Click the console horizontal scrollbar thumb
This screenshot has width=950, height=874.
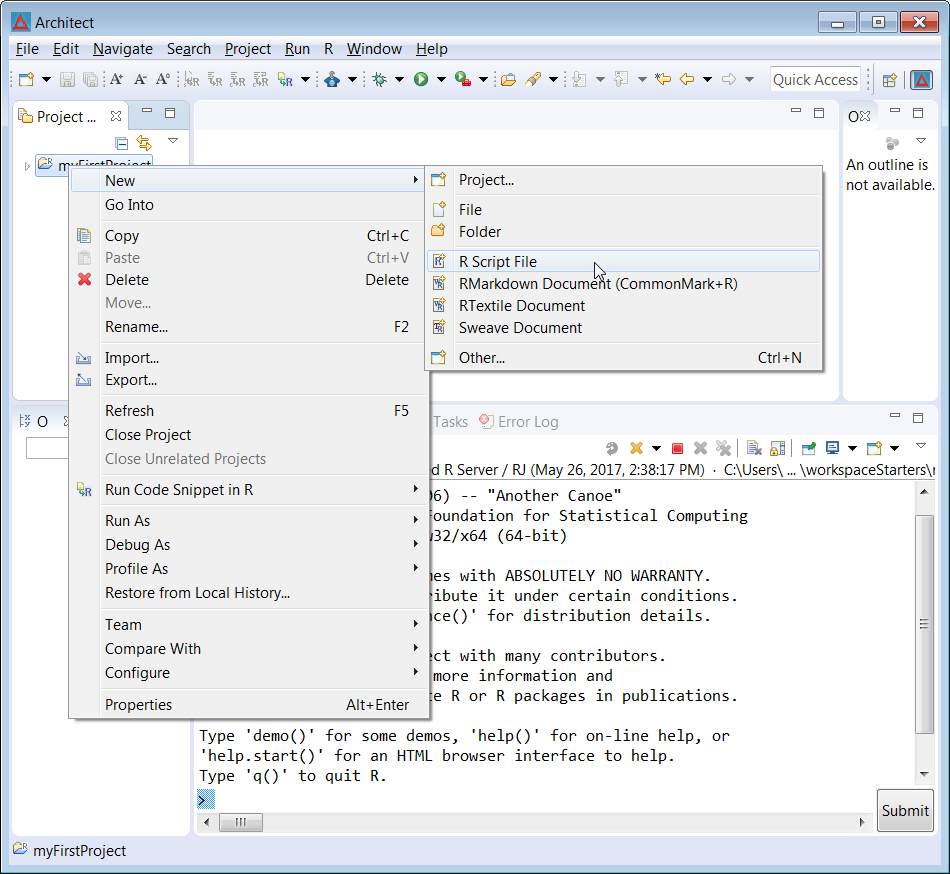pyautogui.click(x=241, y=822)
